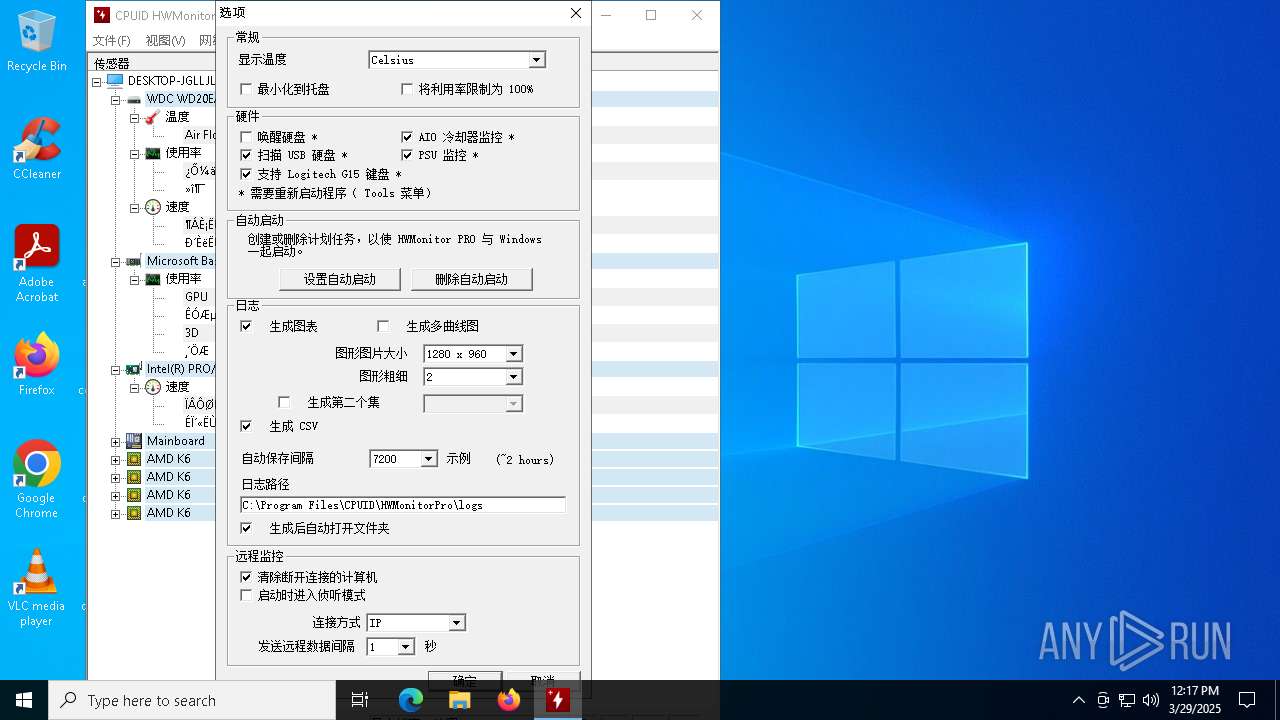Click the first AMD K6 processor icon

tap(134, 459)
